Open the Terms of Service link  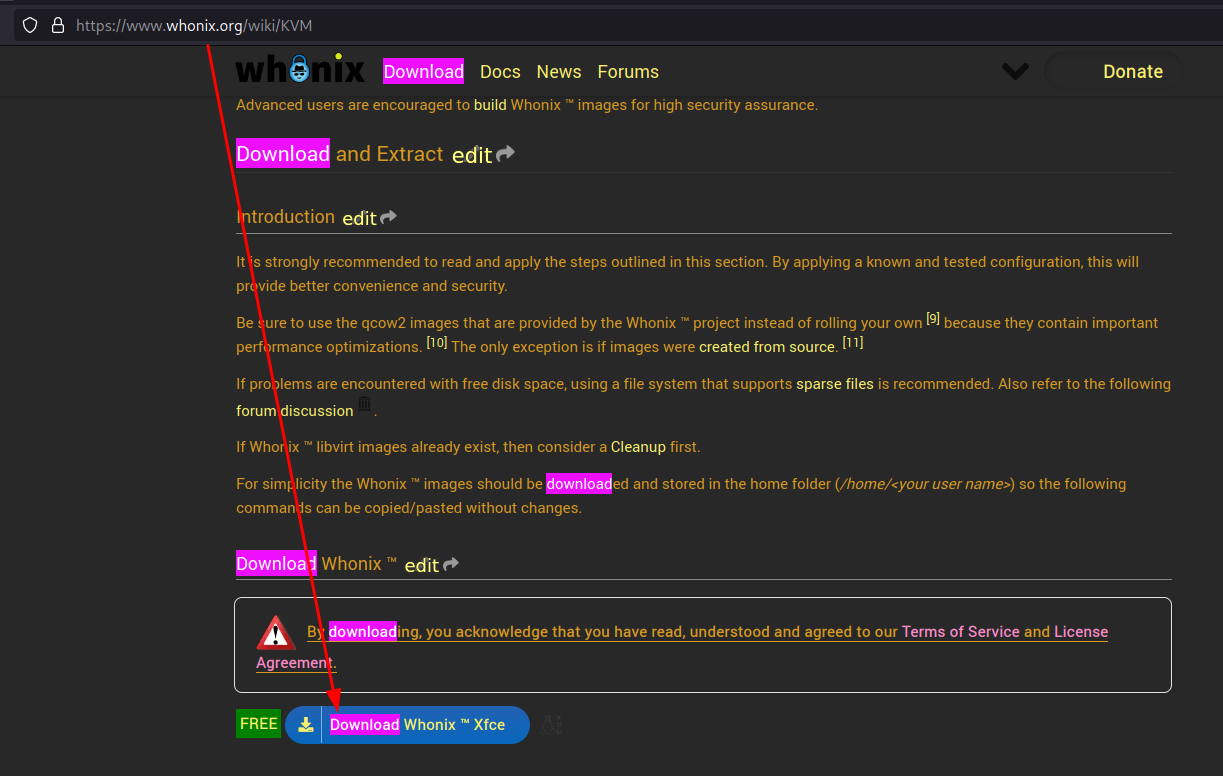point(961,632)
